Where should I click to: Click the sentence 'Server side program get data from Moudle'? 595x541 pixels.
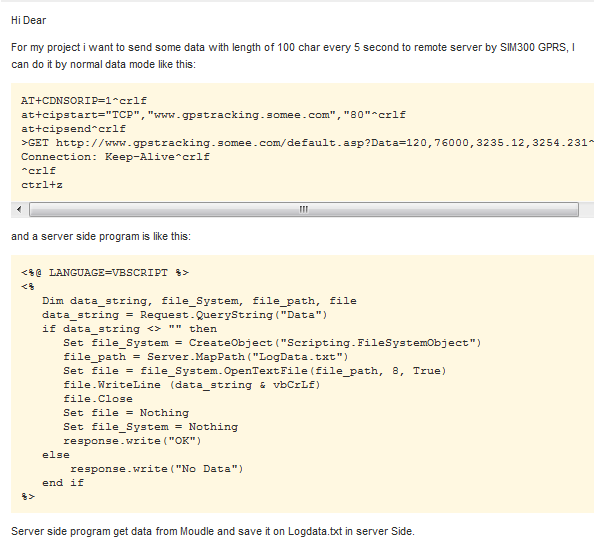[212, 532]
